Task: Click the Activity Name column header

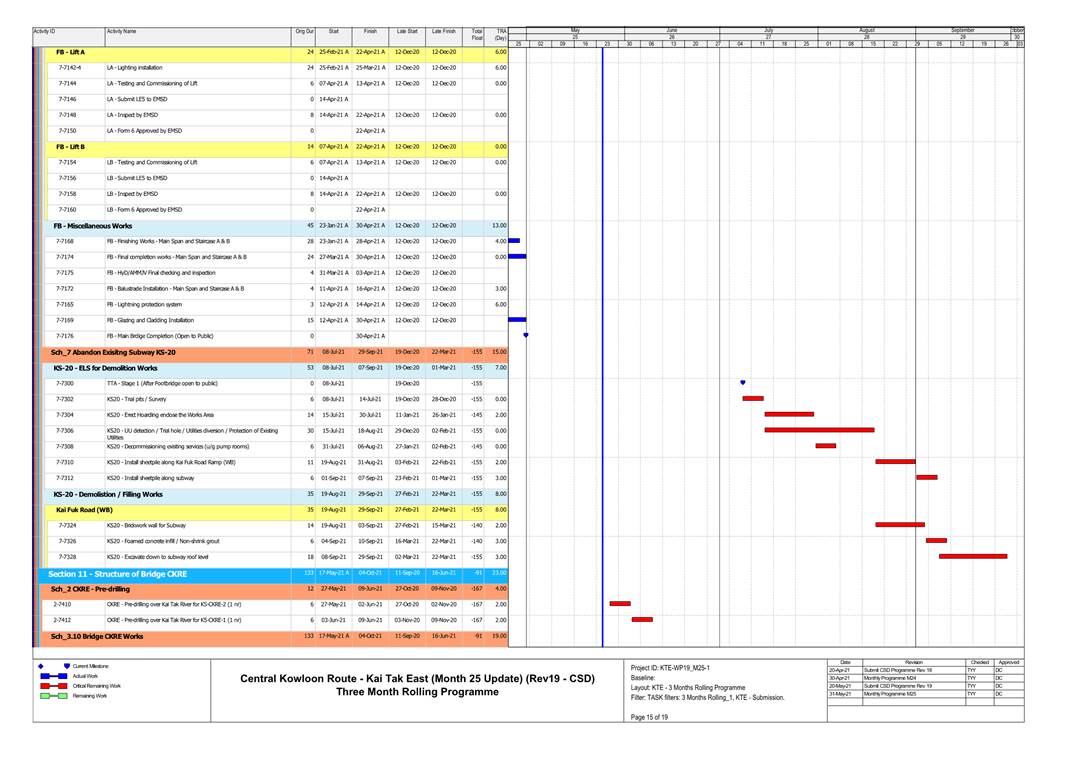Action: pyautogui.click(x=122, y=32)
